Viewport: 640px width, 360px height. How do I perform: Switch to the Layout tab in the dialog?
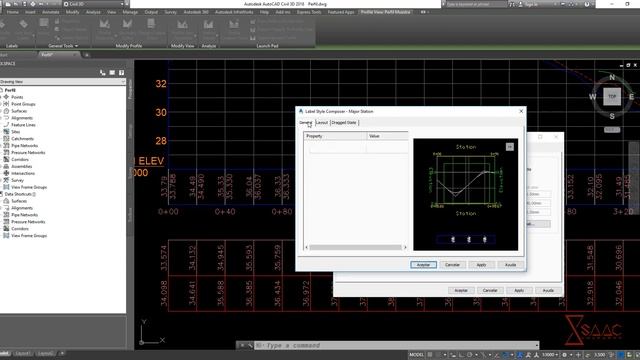pyautogui.click(x=322, y=122)
